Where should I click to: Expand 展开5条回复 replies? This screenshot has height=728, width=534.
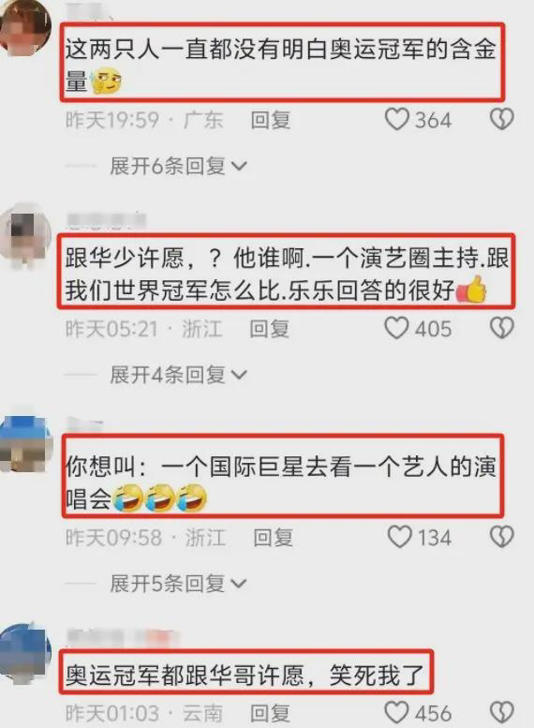[178, 584]
